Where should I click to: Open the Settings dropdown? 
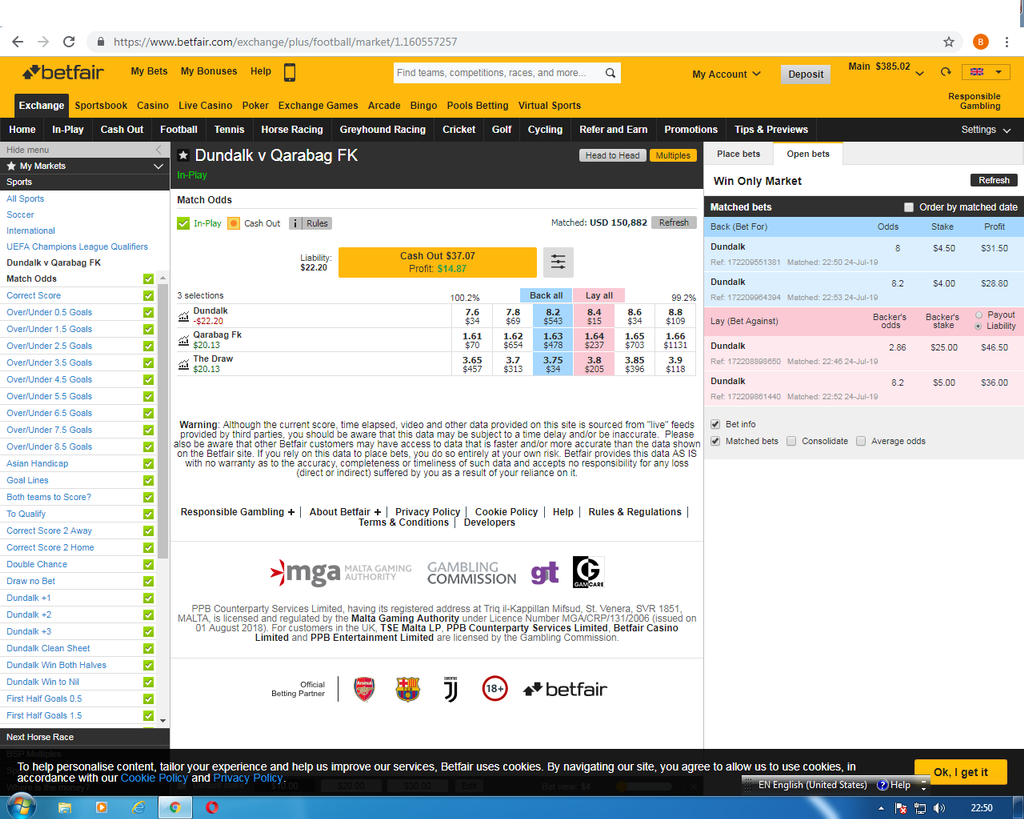coord(985,130)
